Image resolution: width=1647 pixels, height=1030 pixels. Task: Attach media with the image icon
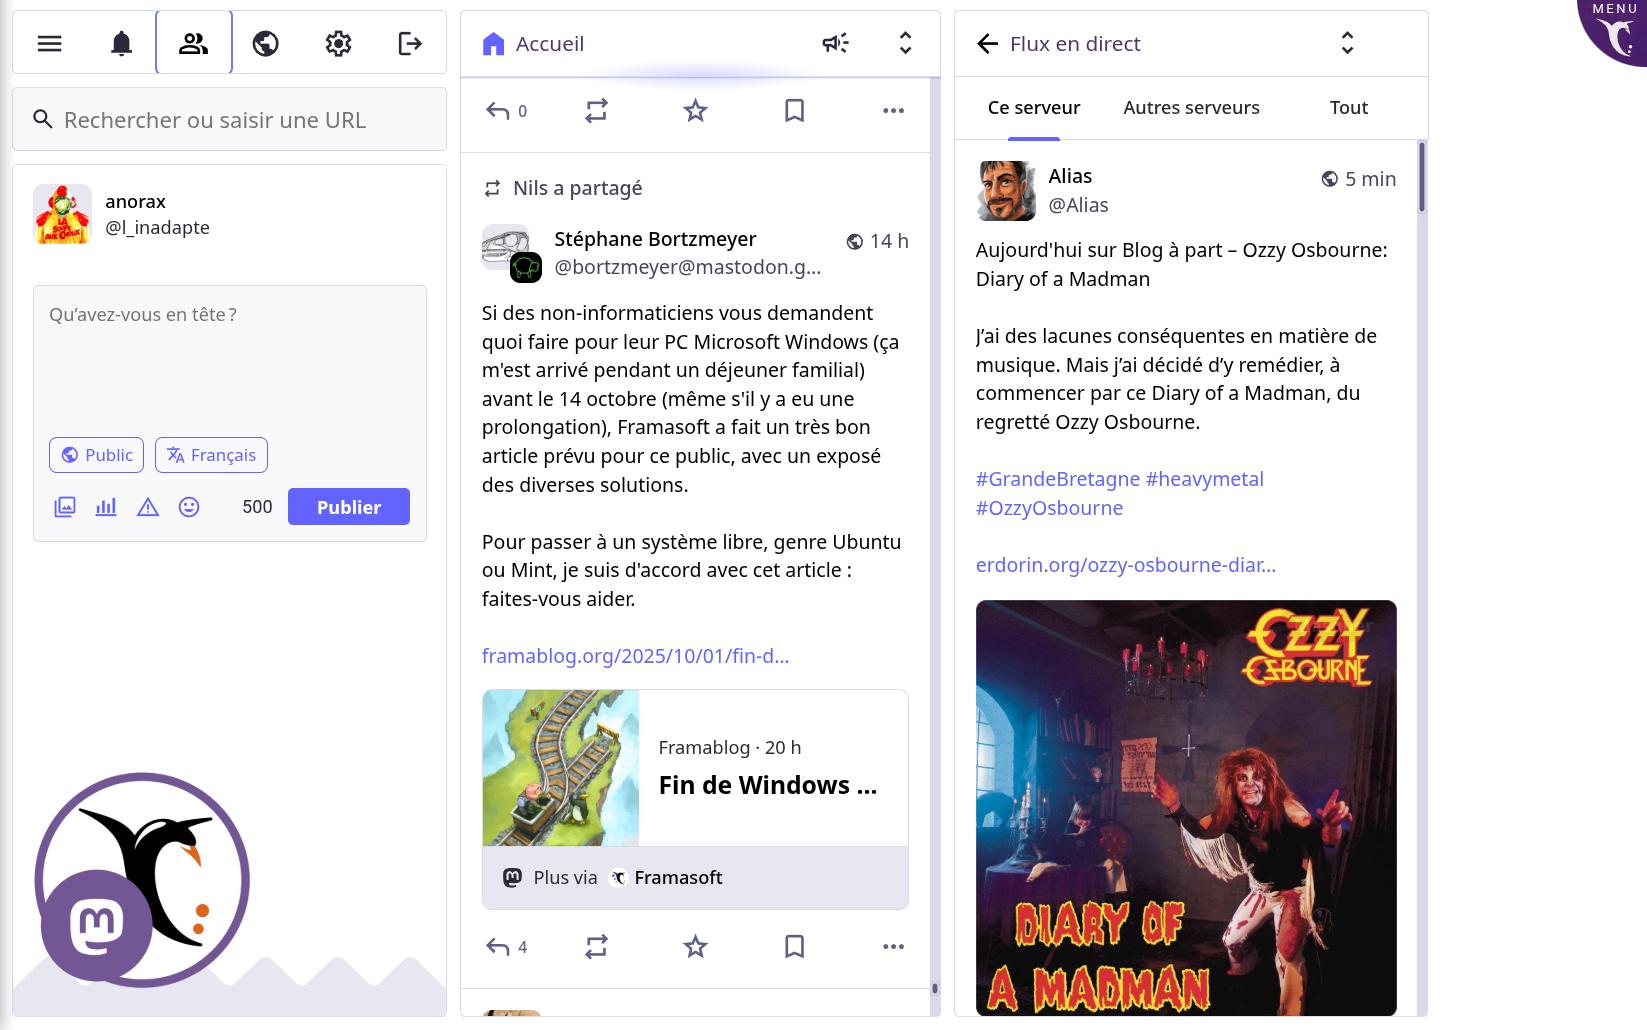tap(65, 507)
